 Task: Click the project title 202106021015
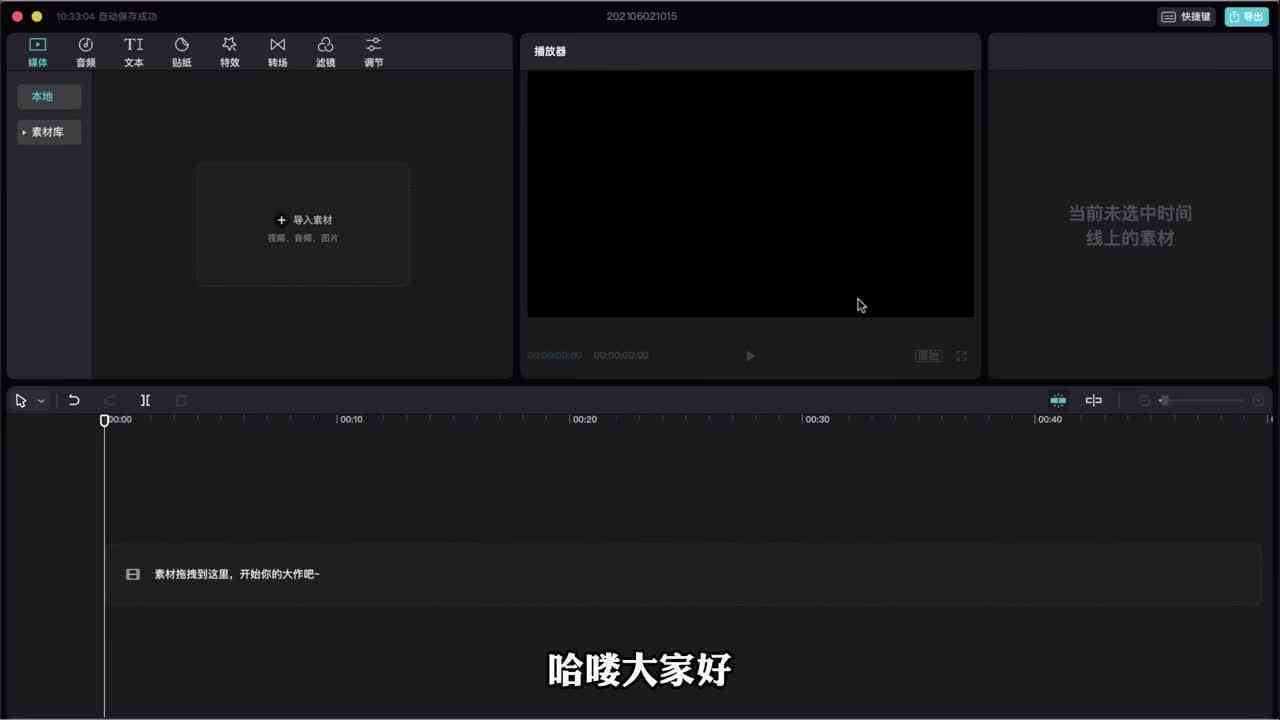(641, 17)
